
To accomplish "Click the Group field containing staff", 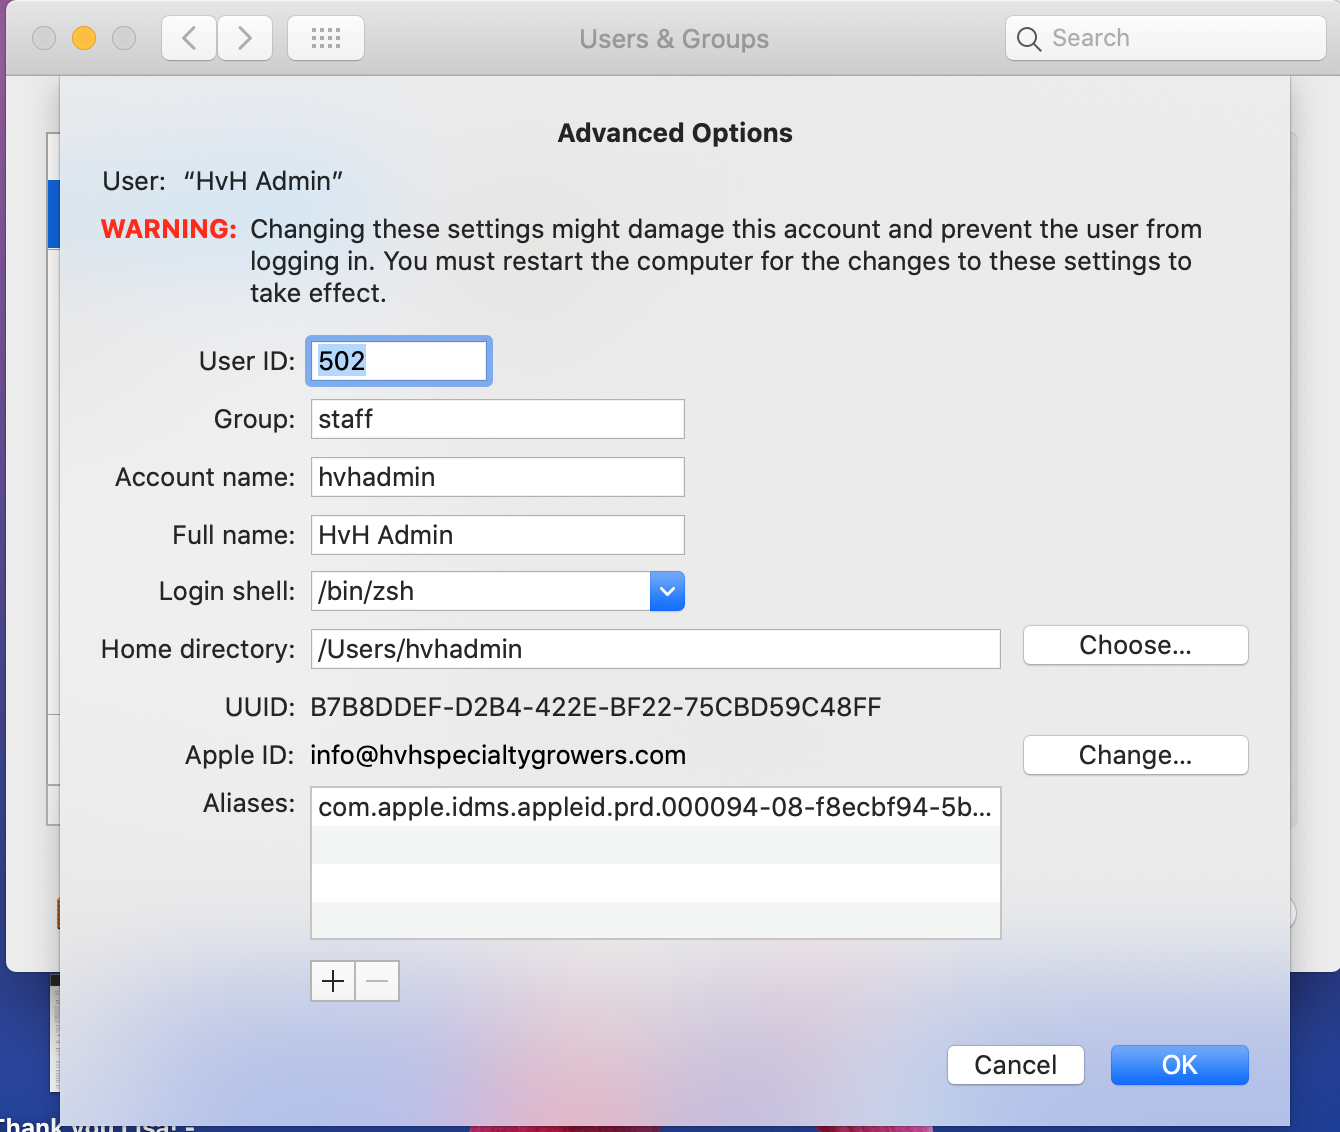I will point(497,419).
